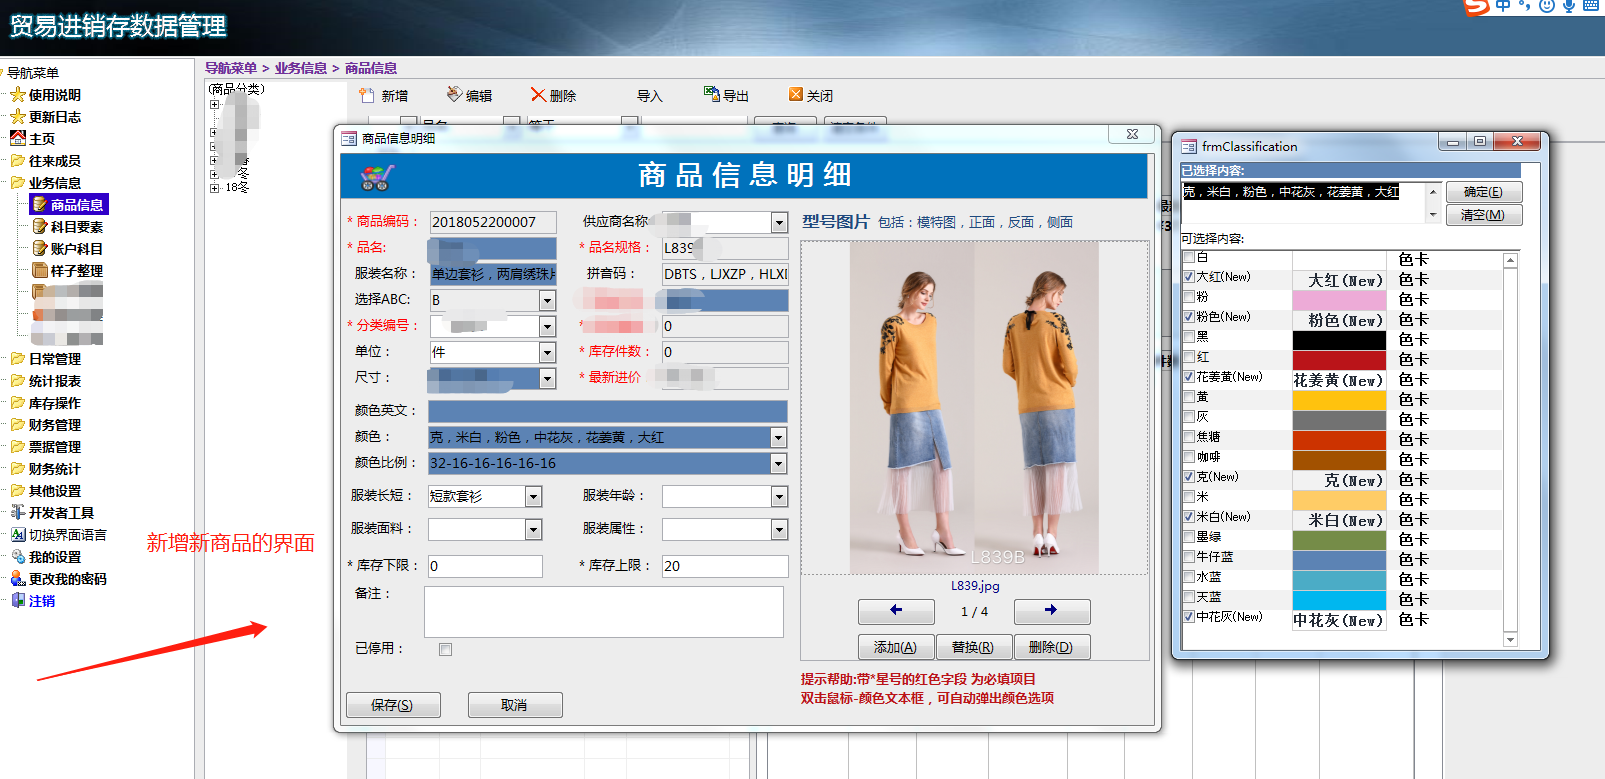Click 删除(D) image button
The width and height of the screenshot is (1605, 779).
point(1051,647)
